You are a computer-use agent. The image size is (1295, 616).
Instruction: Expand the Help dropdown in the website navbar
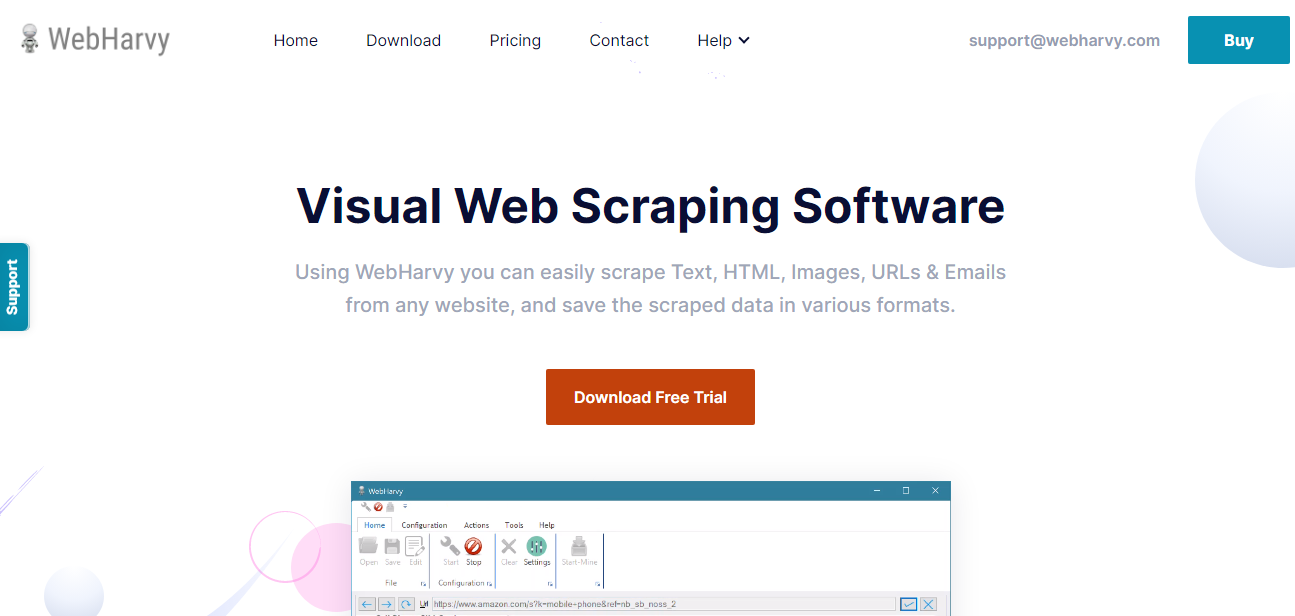click(722, 40)
